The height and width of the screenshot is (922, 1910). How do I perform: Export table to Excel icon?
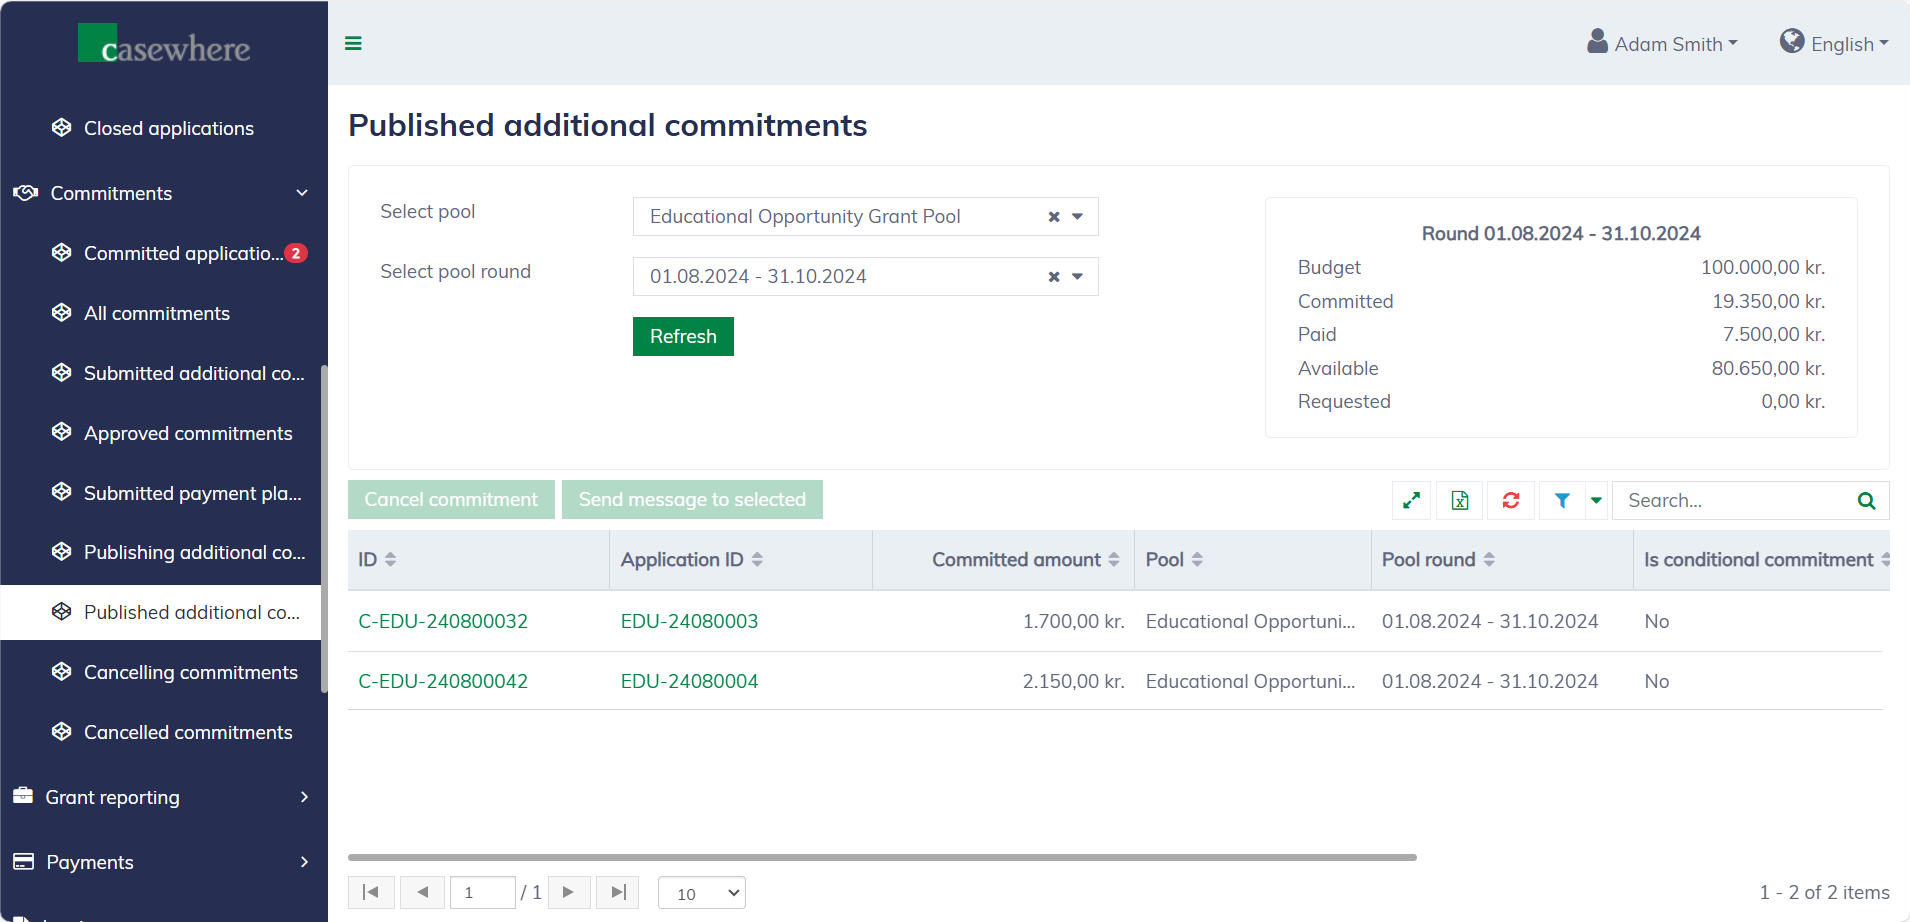click(1460, 500)
